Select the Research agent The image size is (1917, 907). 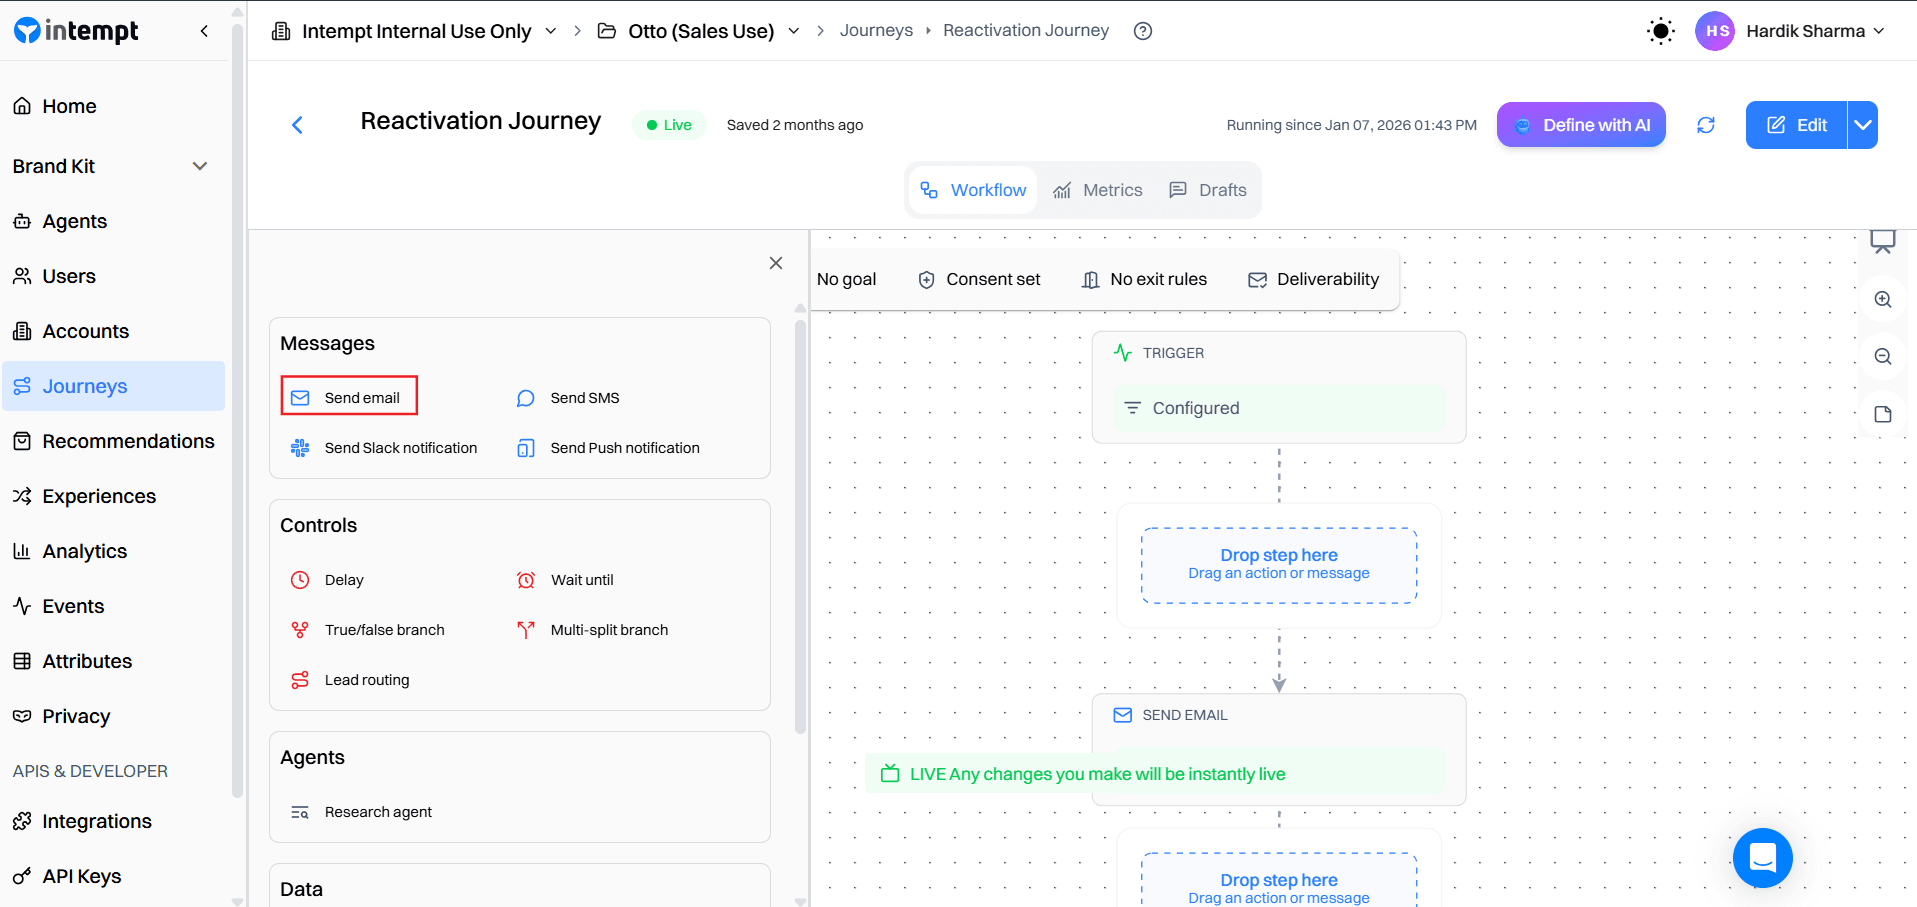(377, 811)
